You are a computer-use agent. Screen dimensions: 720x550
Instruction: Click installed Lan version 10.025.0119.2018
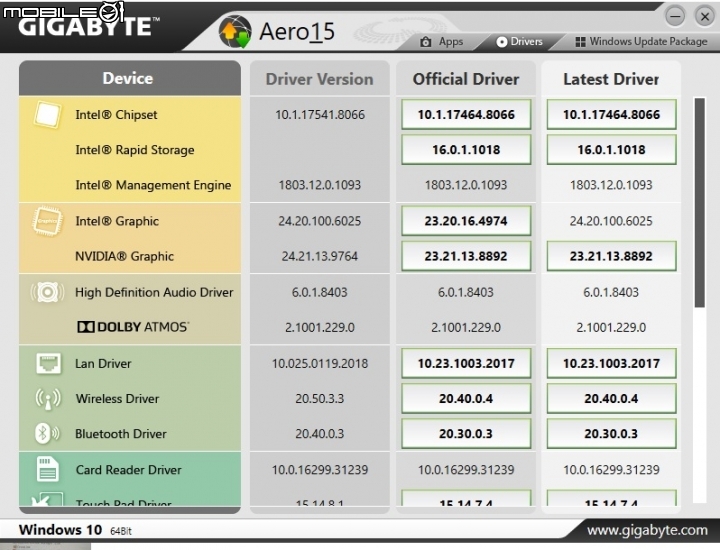click(320, 364)
